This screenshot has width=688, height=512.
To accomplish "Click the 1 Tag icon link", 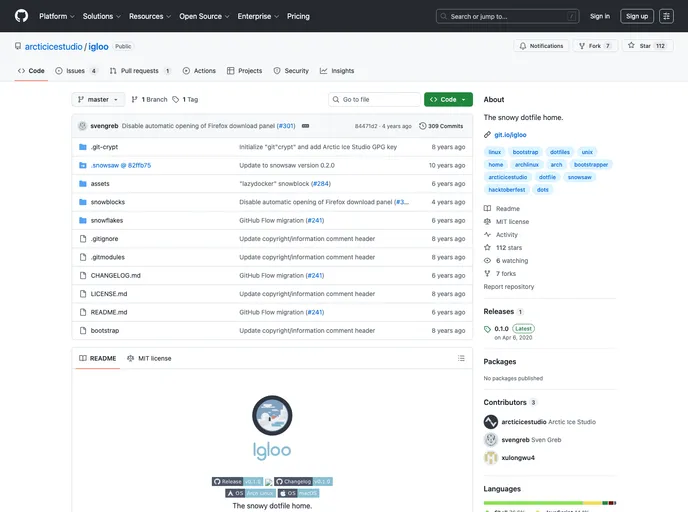I will pos(185,100).
